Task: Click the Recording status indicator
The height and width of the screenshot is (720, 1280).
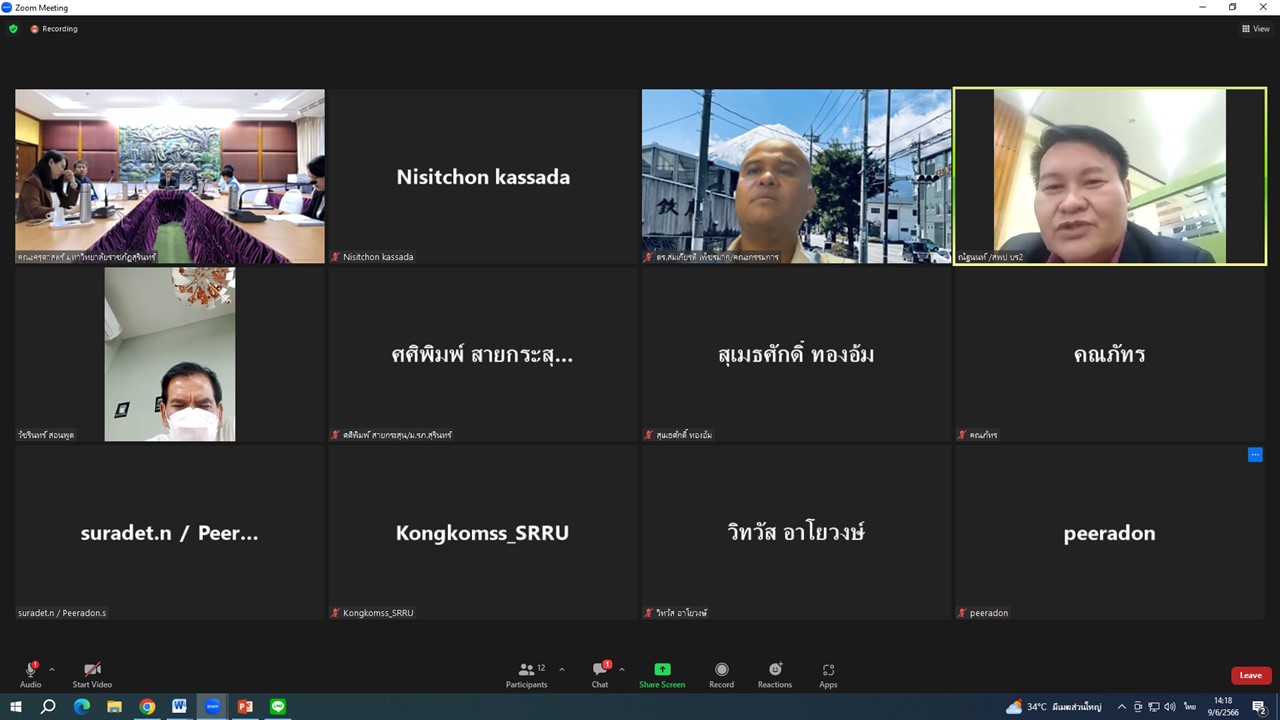Action: point(54,29)
